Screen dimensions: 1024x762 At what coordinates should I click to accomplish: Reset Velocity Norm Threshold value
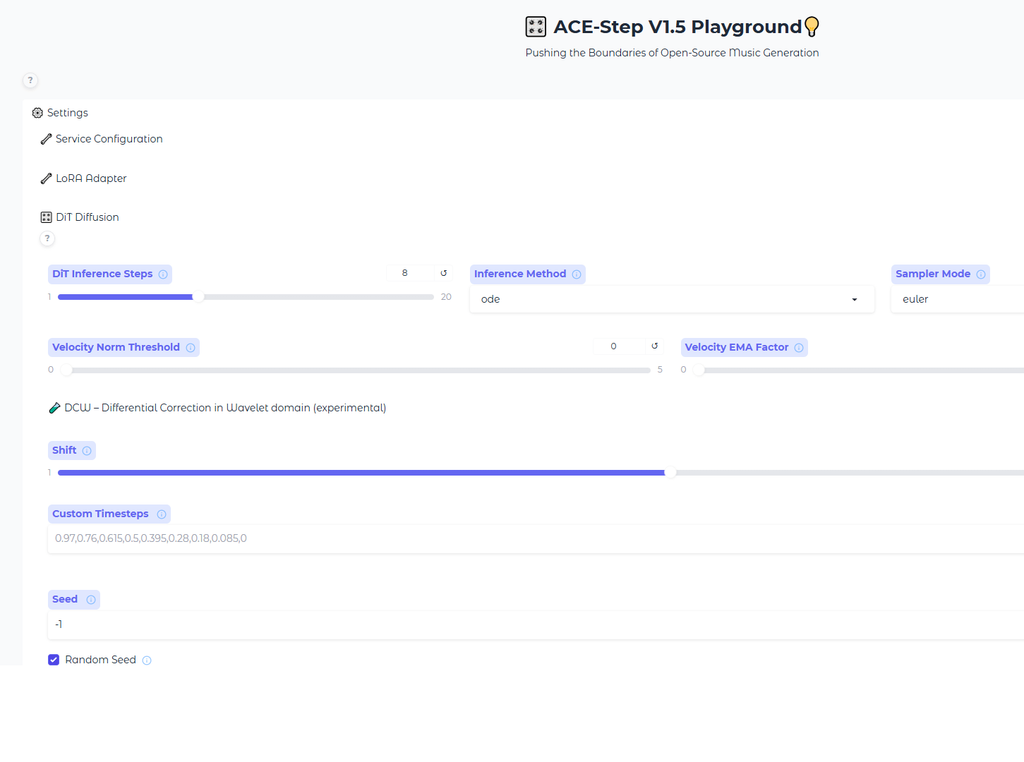pyautogui.click(x=654, y=346)
